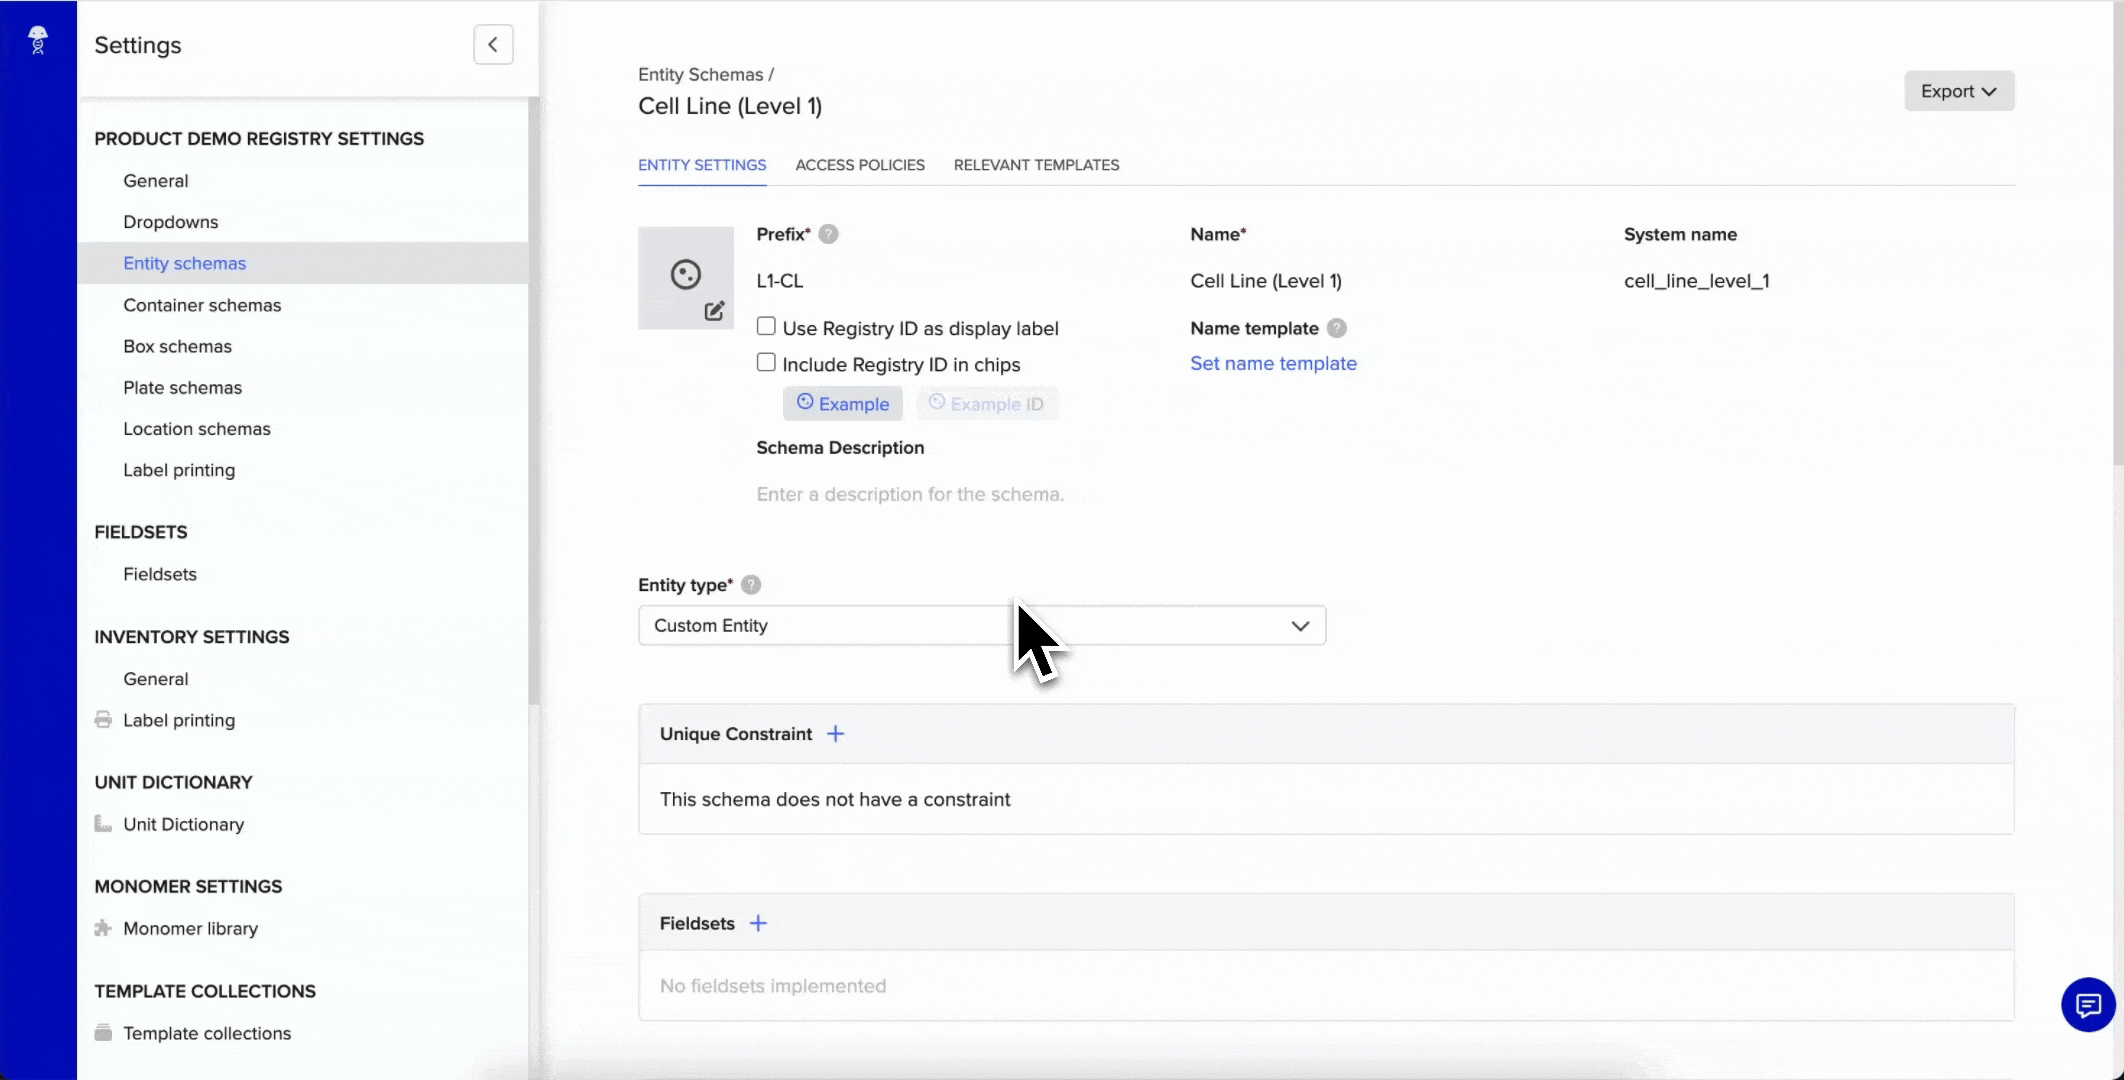Add a fieldset with plus icon
Screen dimensions: 2124x1080
(x=758, y=923)
